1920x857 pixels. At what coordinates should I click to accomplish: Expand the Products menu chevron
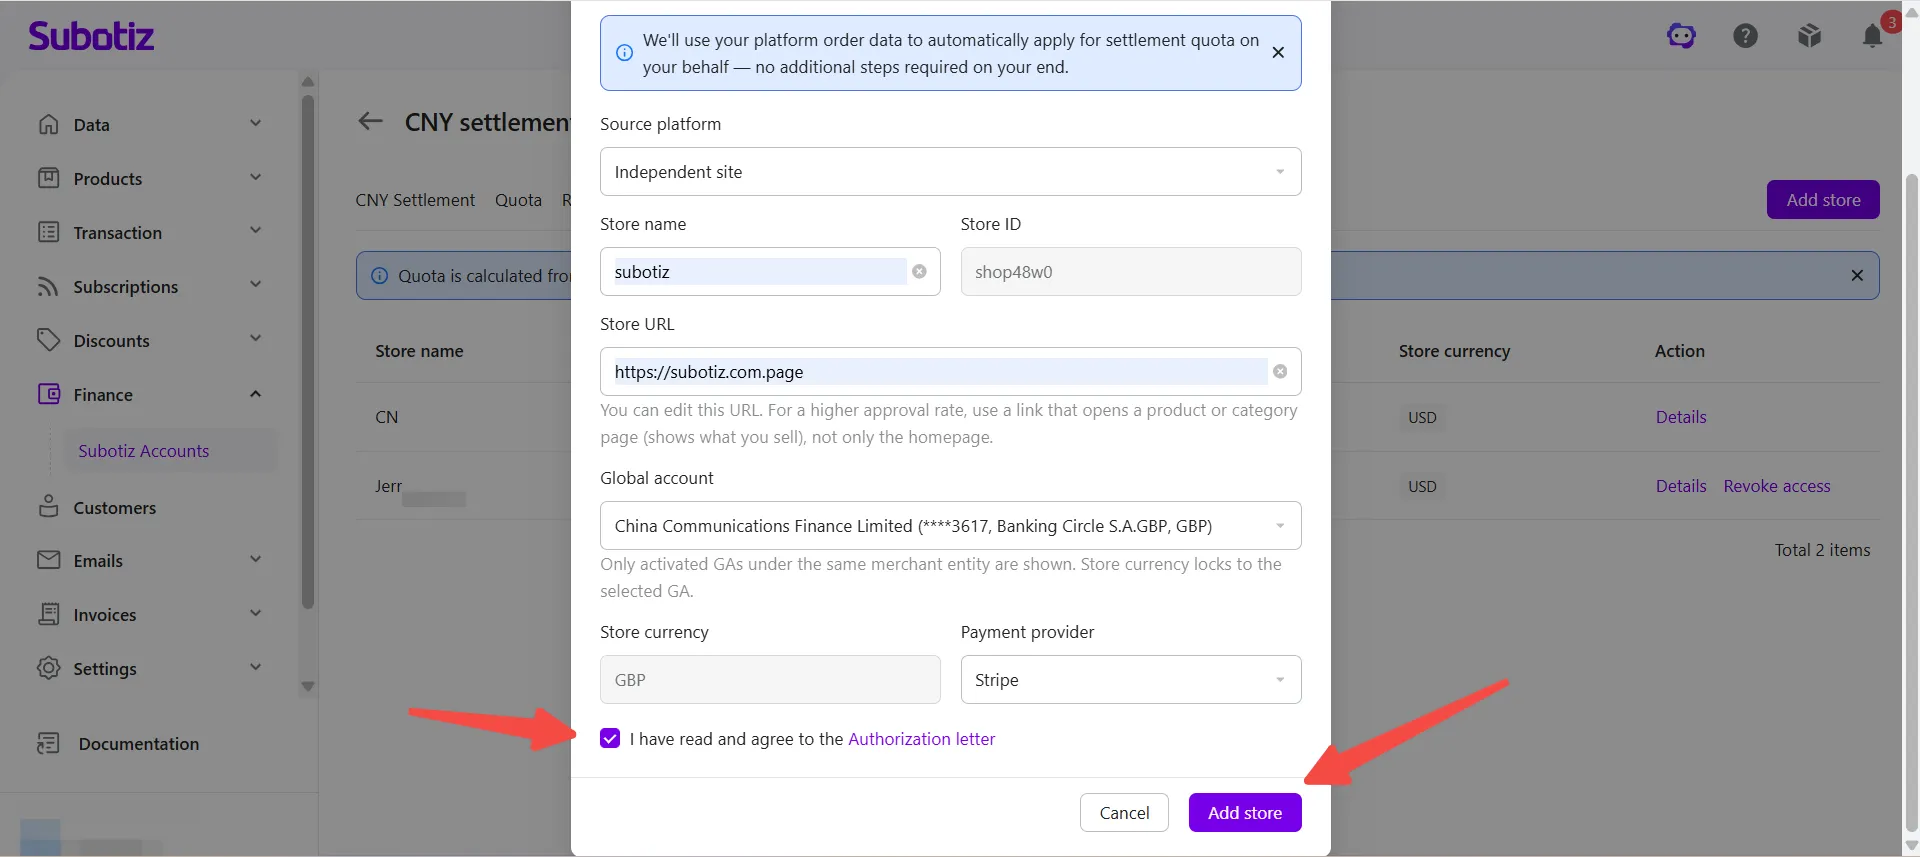(255, 177)
